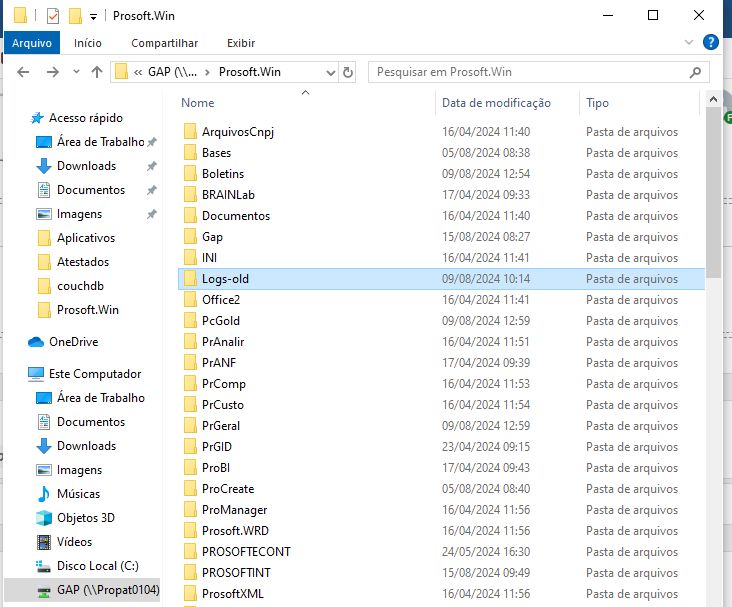Viewport: 732px width, 607px height.
Task: Click the vertical scrollbar thumb
Action: 713,193
